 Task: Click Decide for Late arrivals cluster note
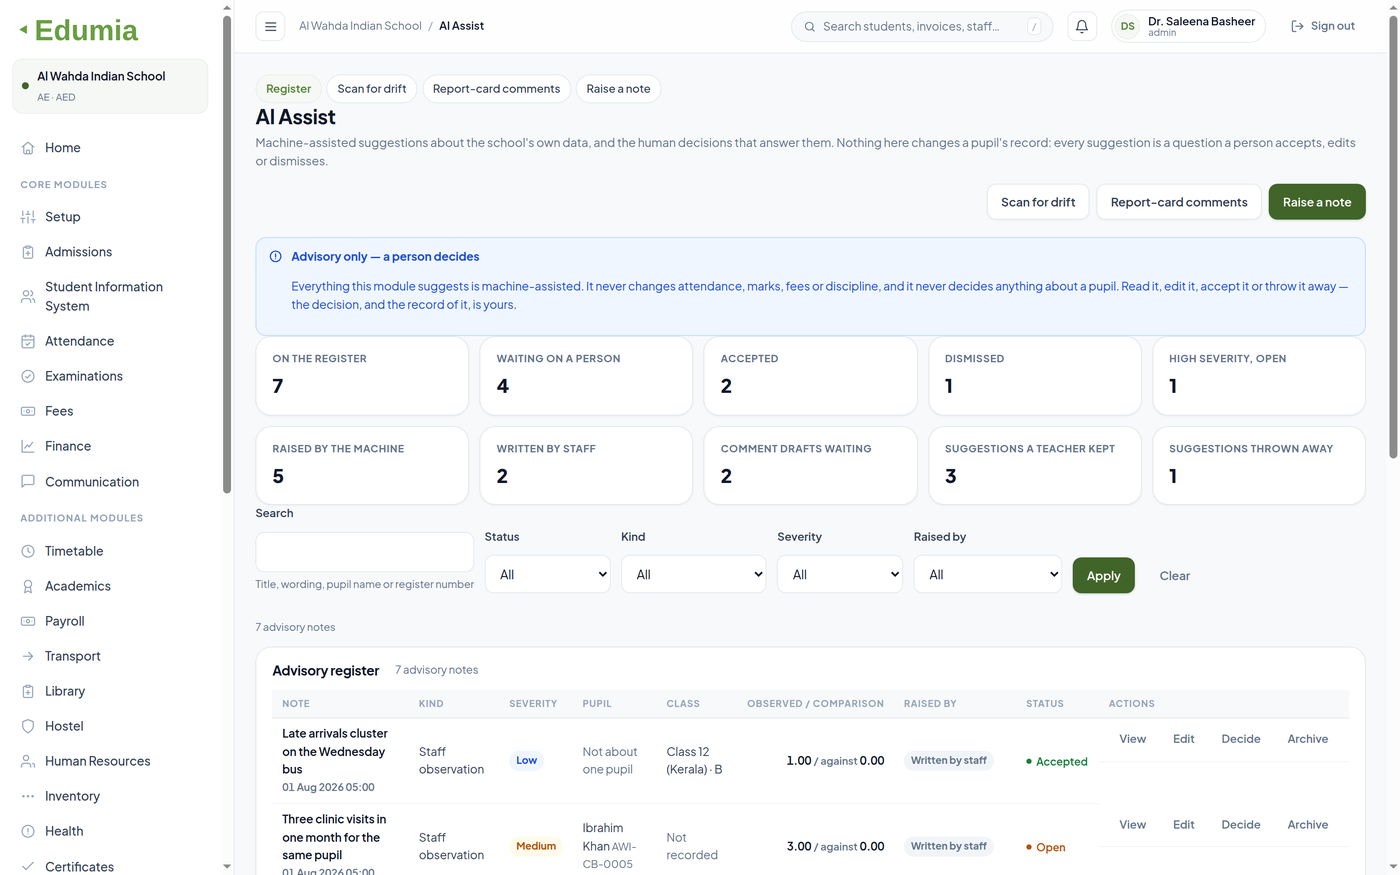click(x=1241, y=739)
